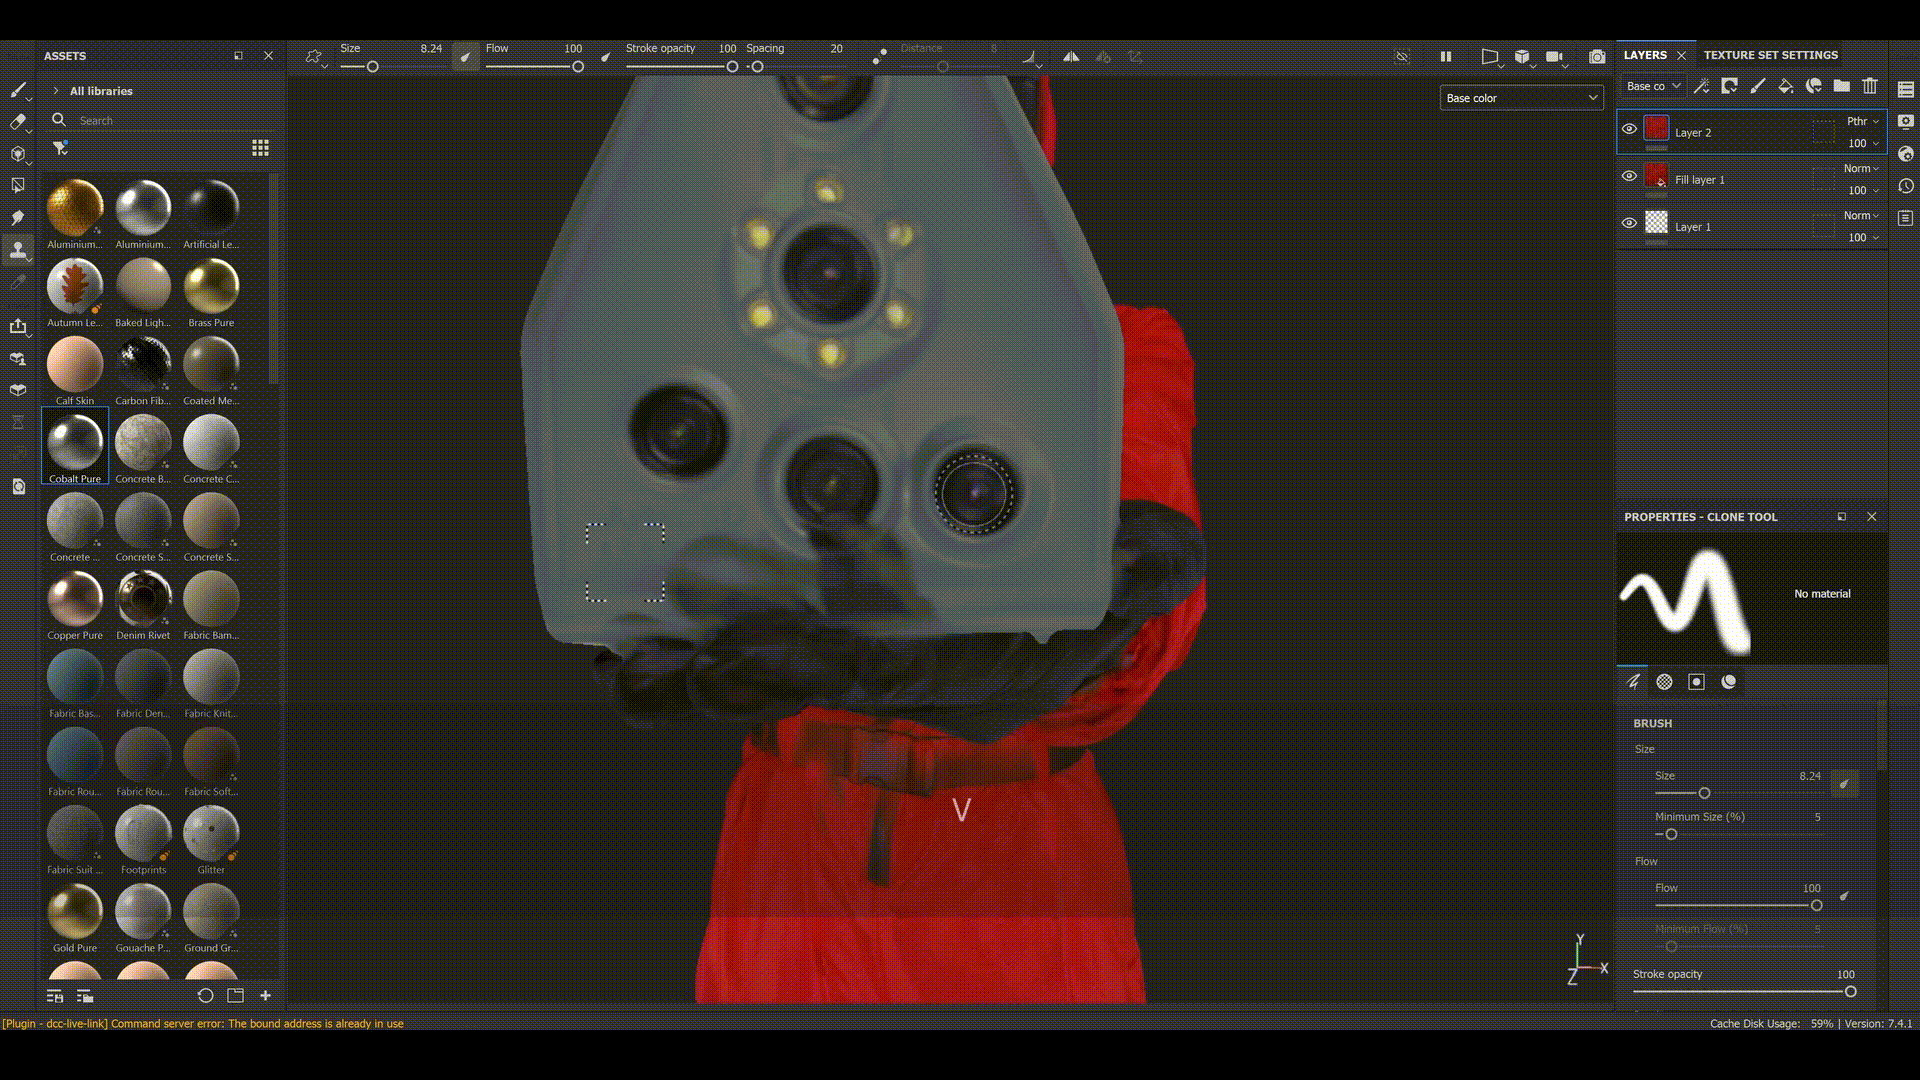
Task: Open the brush falloff curve options
Action: point(1030,57)
